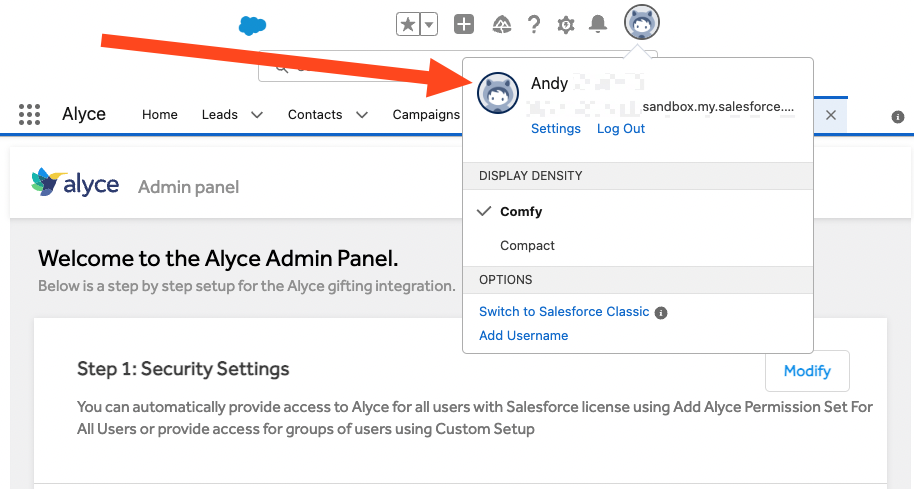Open the Campaigns tab

point(426,114)
